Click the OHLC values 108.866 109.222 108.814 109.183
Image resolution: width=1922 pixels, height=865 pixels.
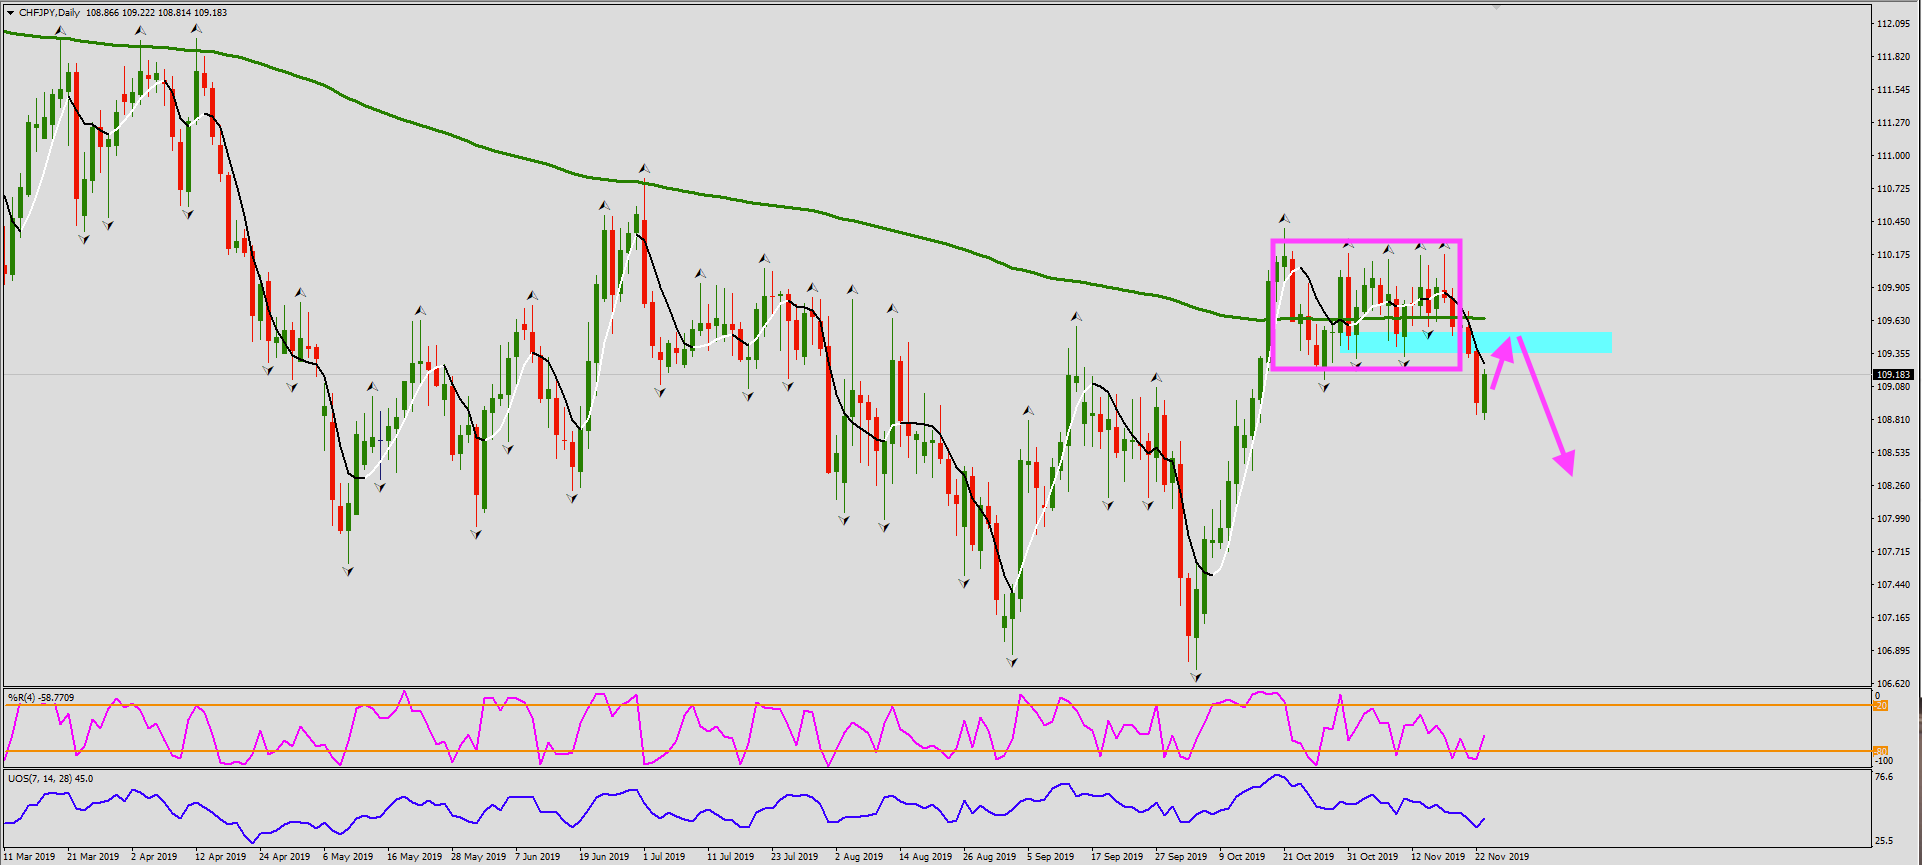[x=156, y=13]
